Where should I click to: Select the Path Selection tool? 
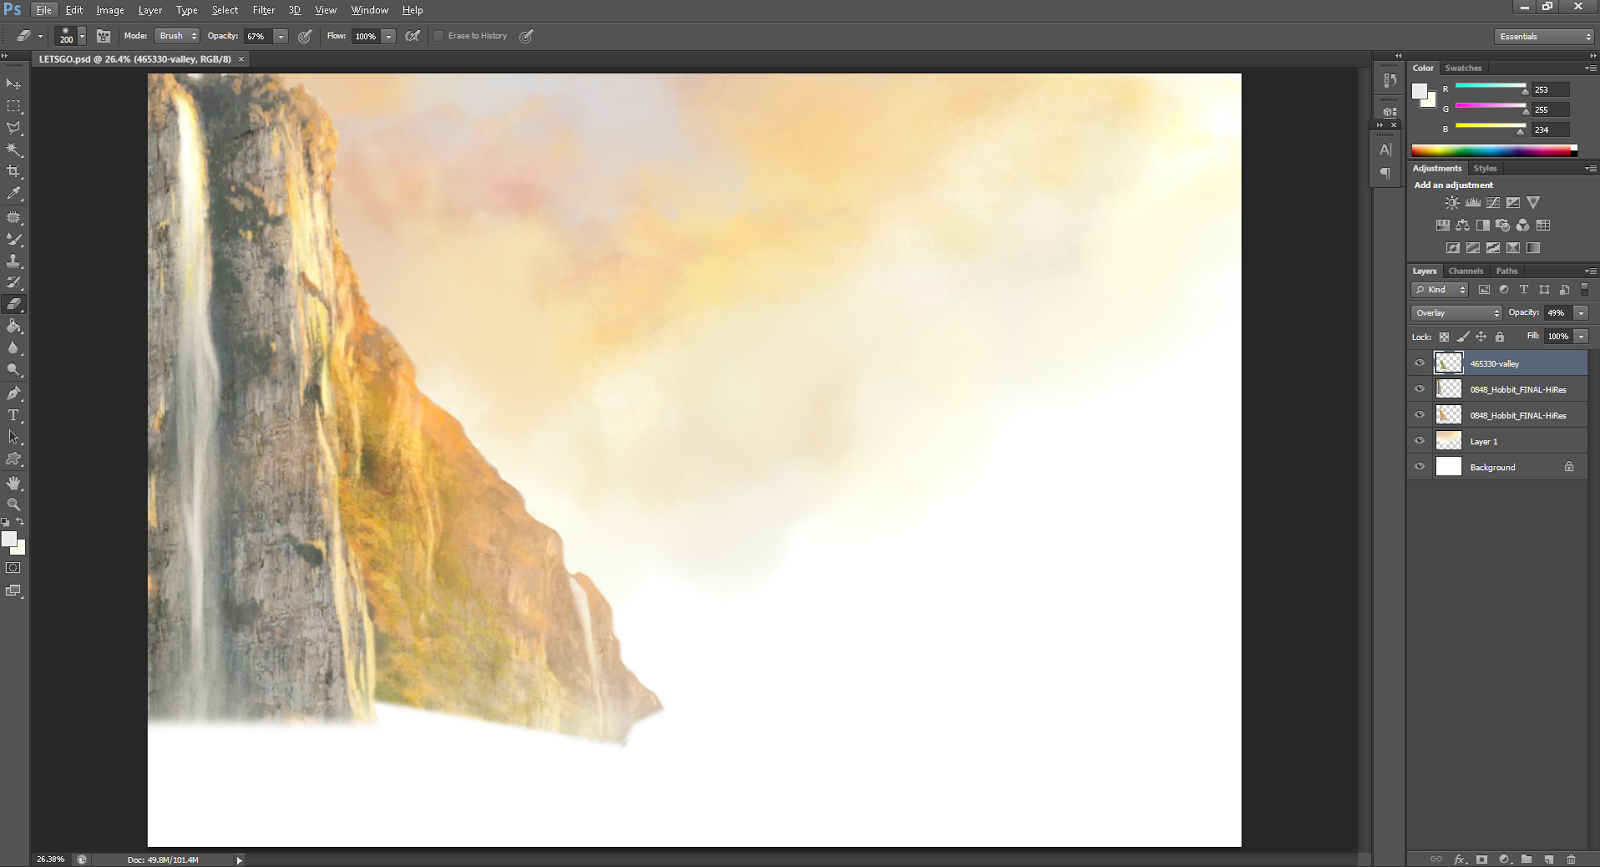14,438
